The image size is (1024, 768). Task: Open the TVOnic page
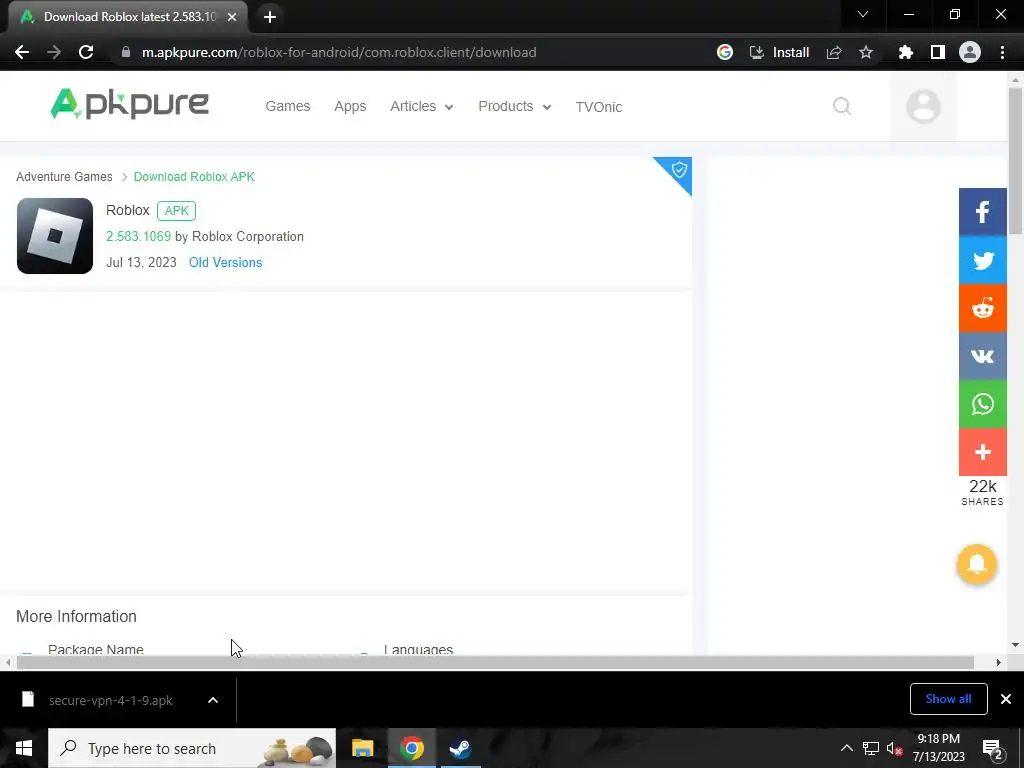(x=598, y=106)
